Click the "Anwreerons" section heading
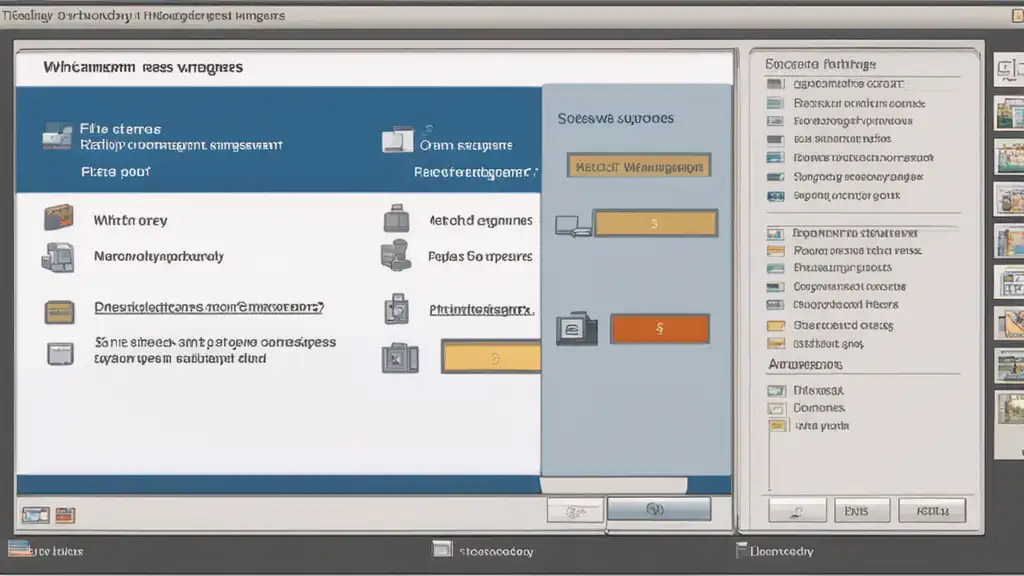This screenshot has width=1024, height=576. (805, 364)
